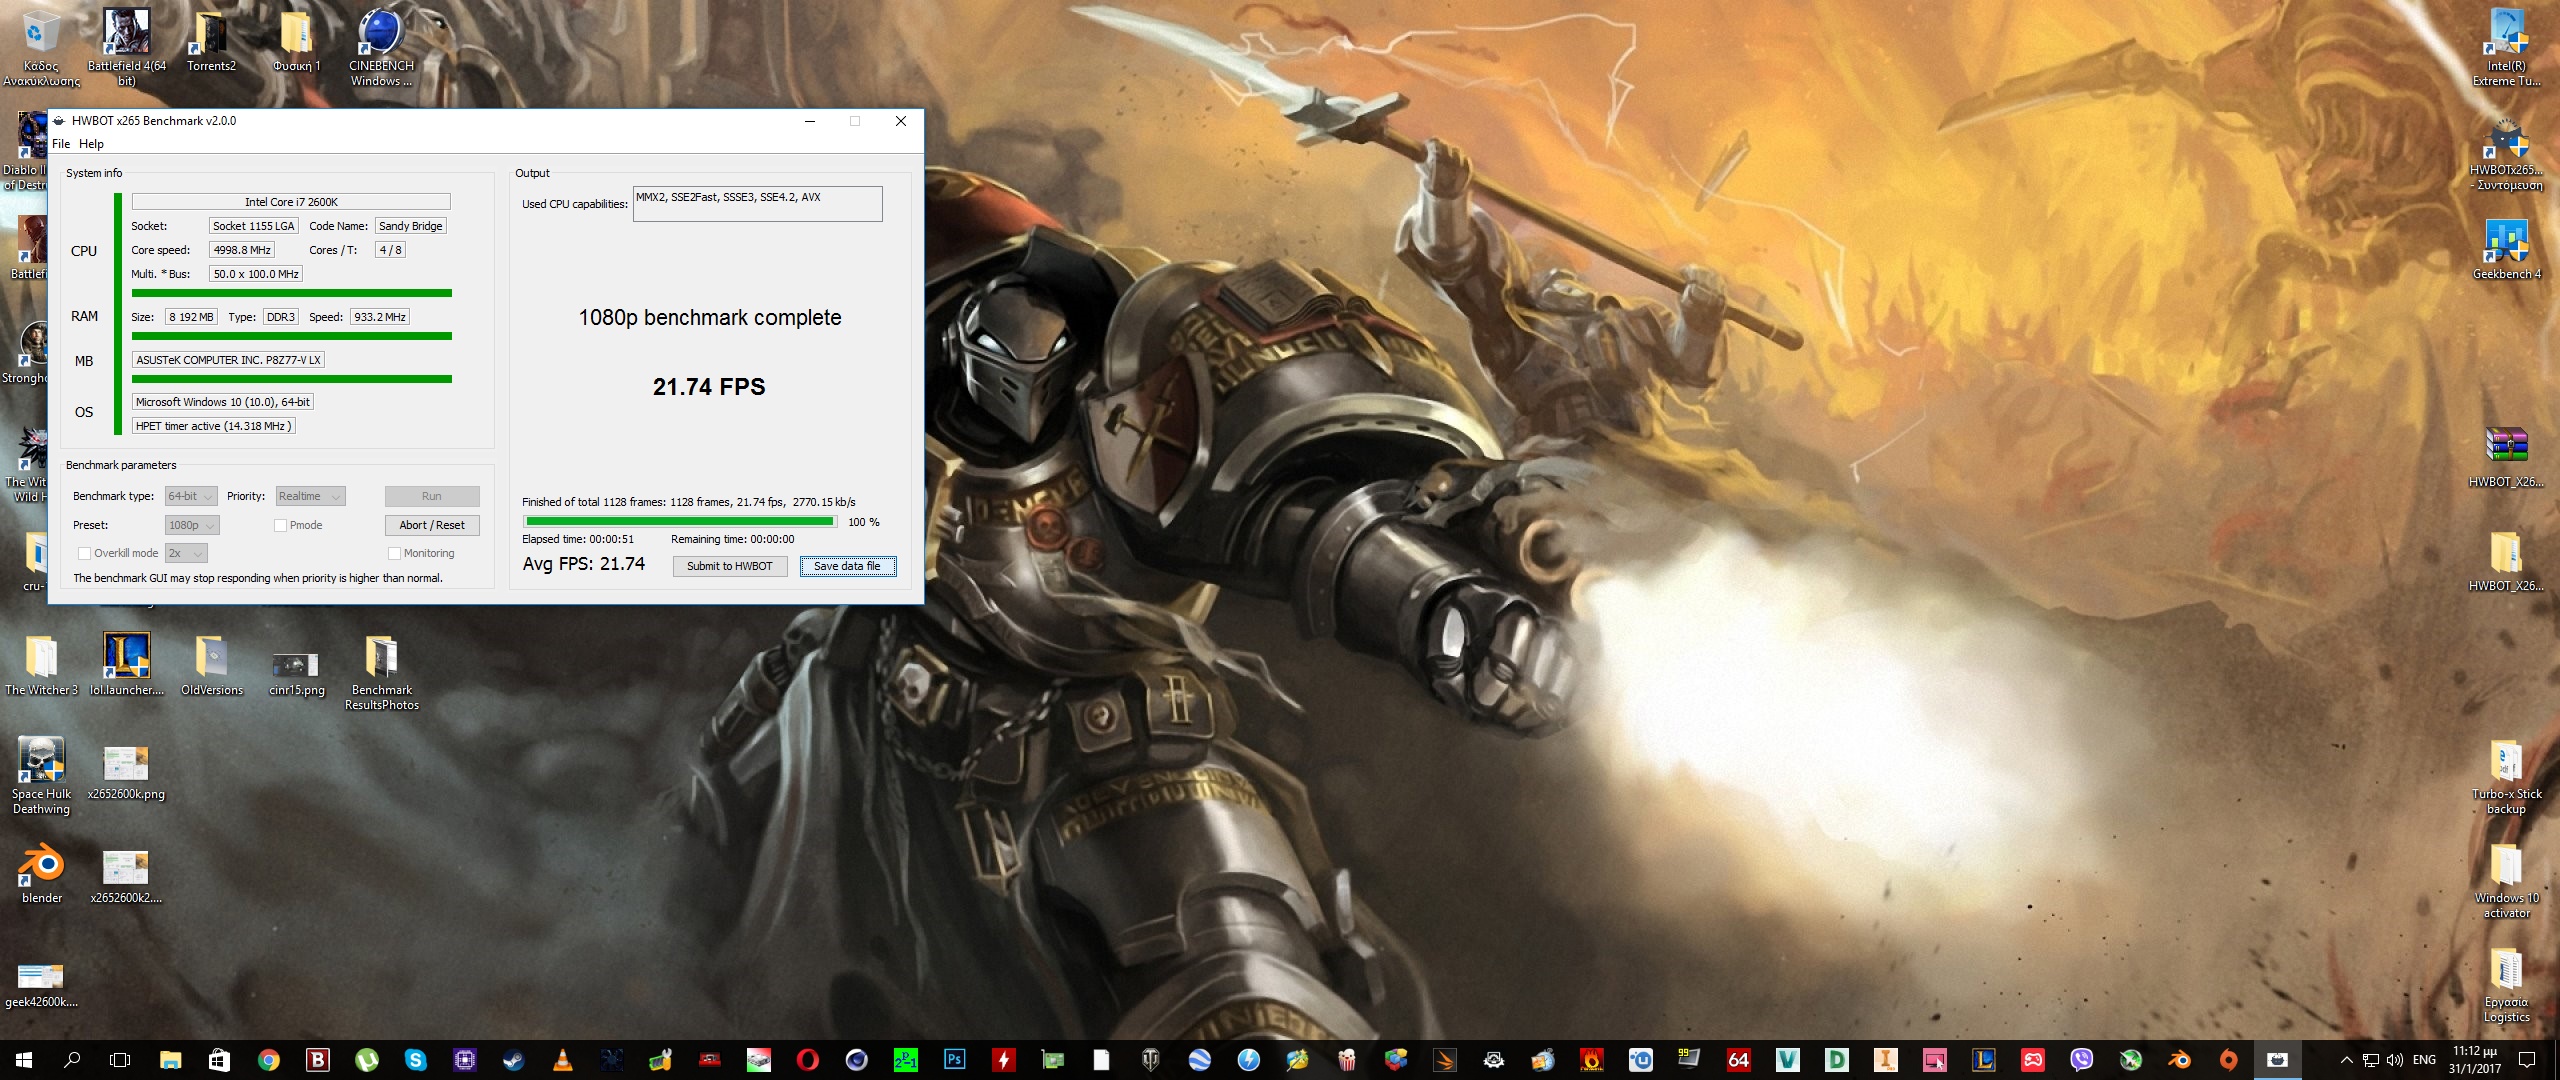
Task: Open Origin from the taskbar
Action: tap(2228, 1060)
